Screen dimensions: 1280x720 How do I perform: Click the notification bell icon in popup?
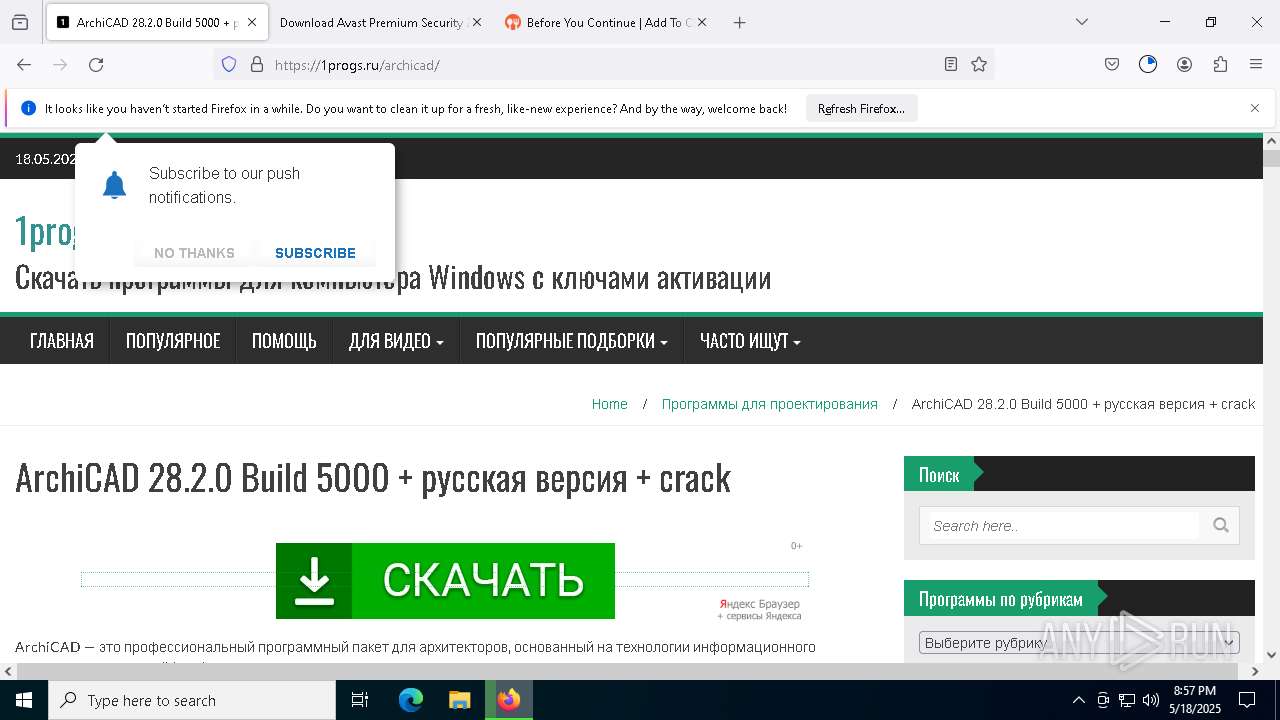pos(115,185)
